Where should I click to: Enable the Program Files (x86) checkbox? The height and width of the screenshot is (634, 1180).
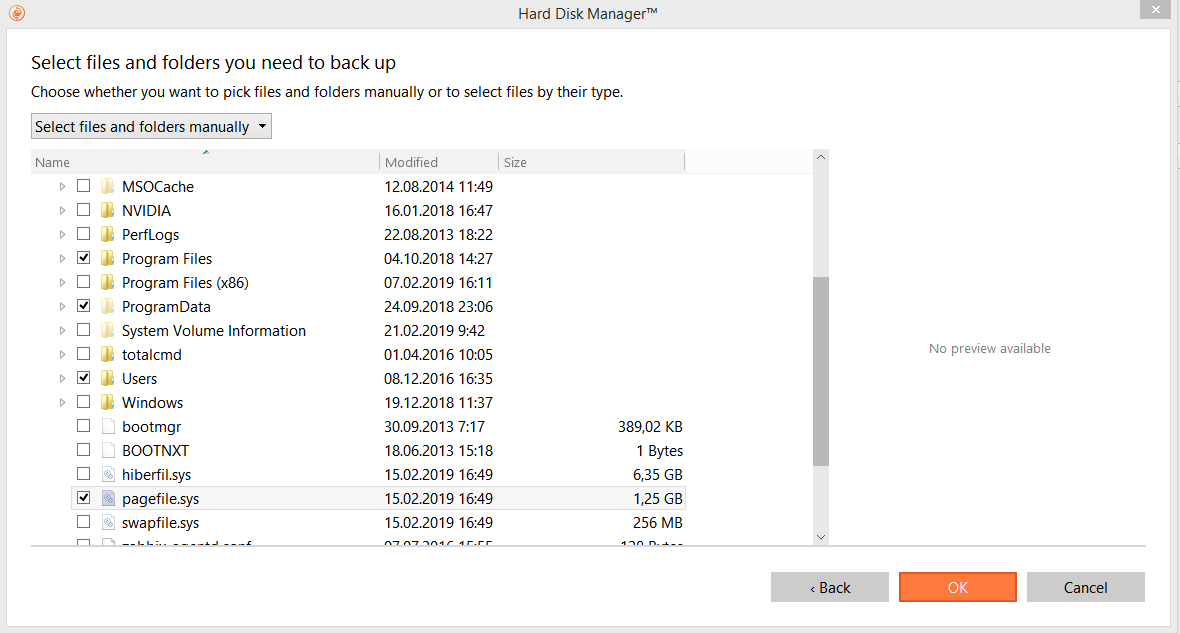tap(83, 283)
